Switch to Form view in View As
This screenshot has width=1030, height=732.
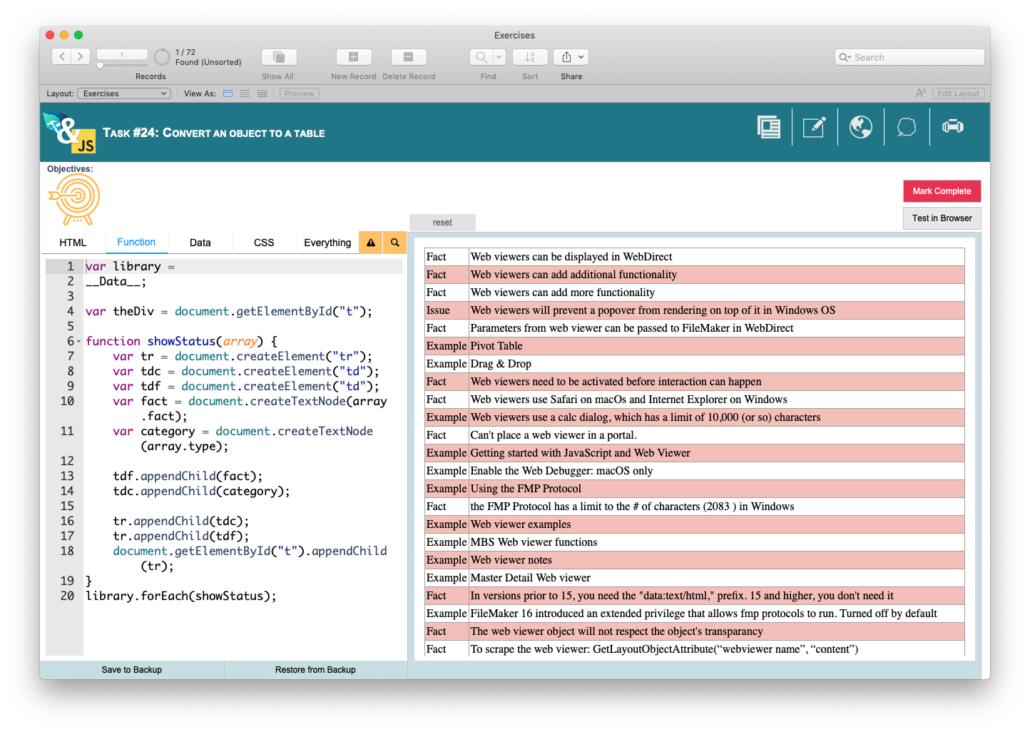pyautogui.click(x=228, y=94)
